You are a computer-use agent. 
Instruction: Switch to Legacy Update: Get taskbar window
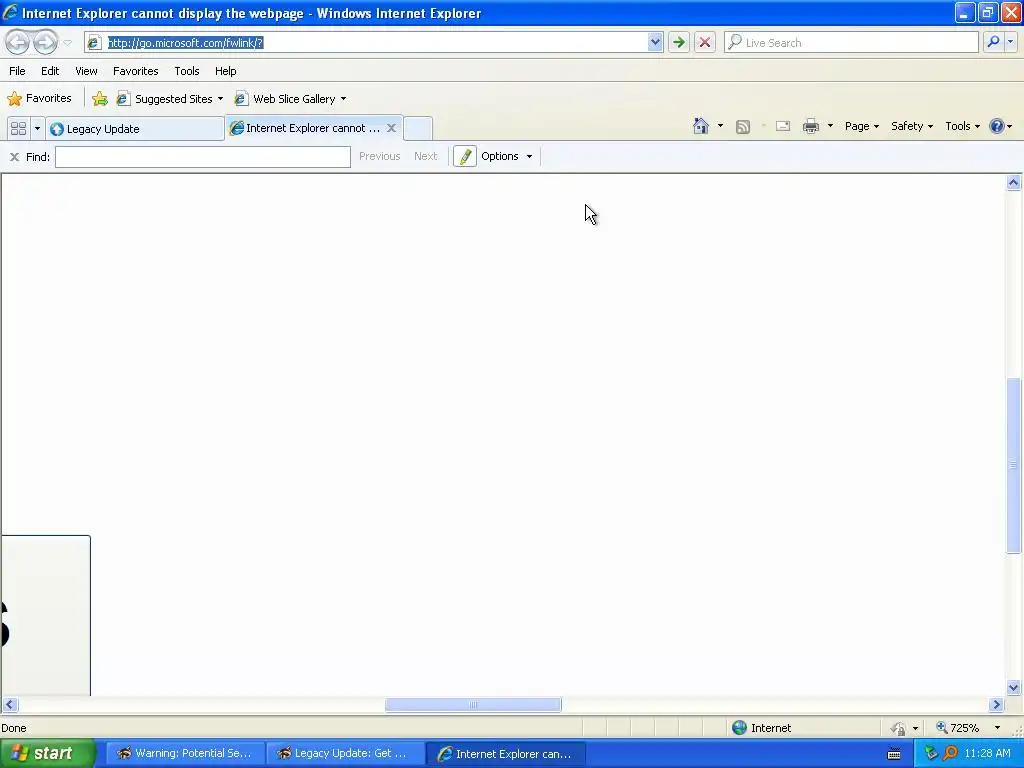point(344,753)
